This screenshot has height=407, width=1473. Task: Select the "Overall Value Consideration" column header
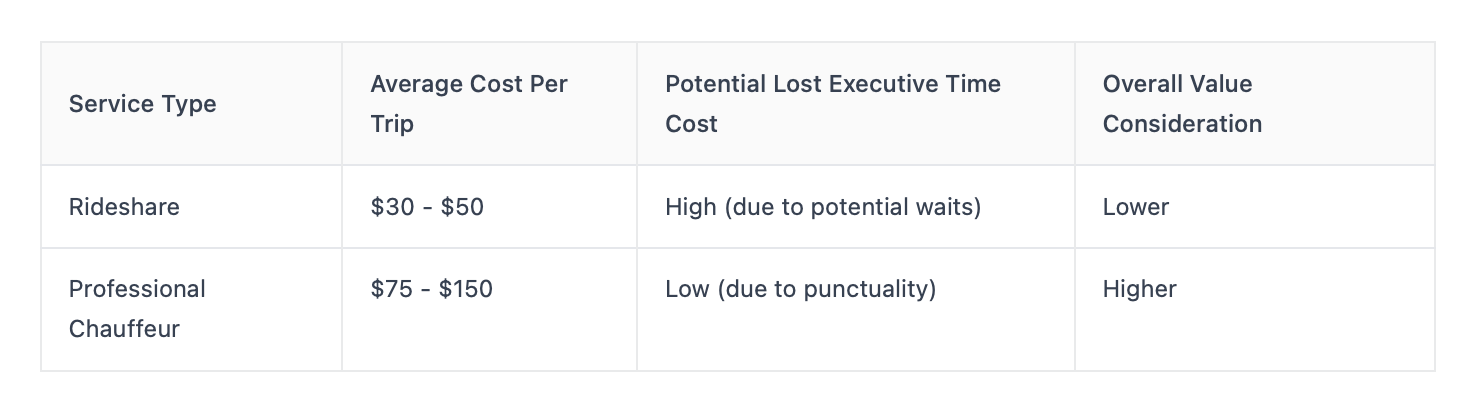[x=1182, y=104]
